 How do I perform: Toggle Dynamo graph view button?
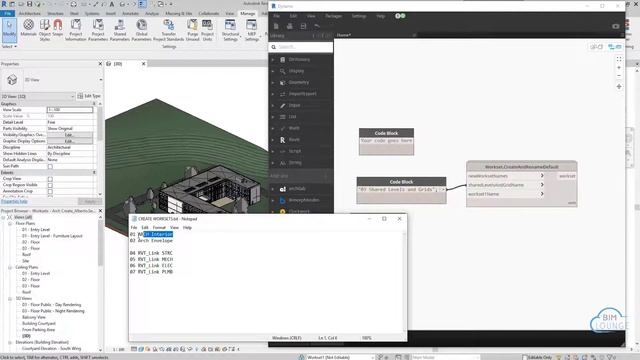(615, 47)
